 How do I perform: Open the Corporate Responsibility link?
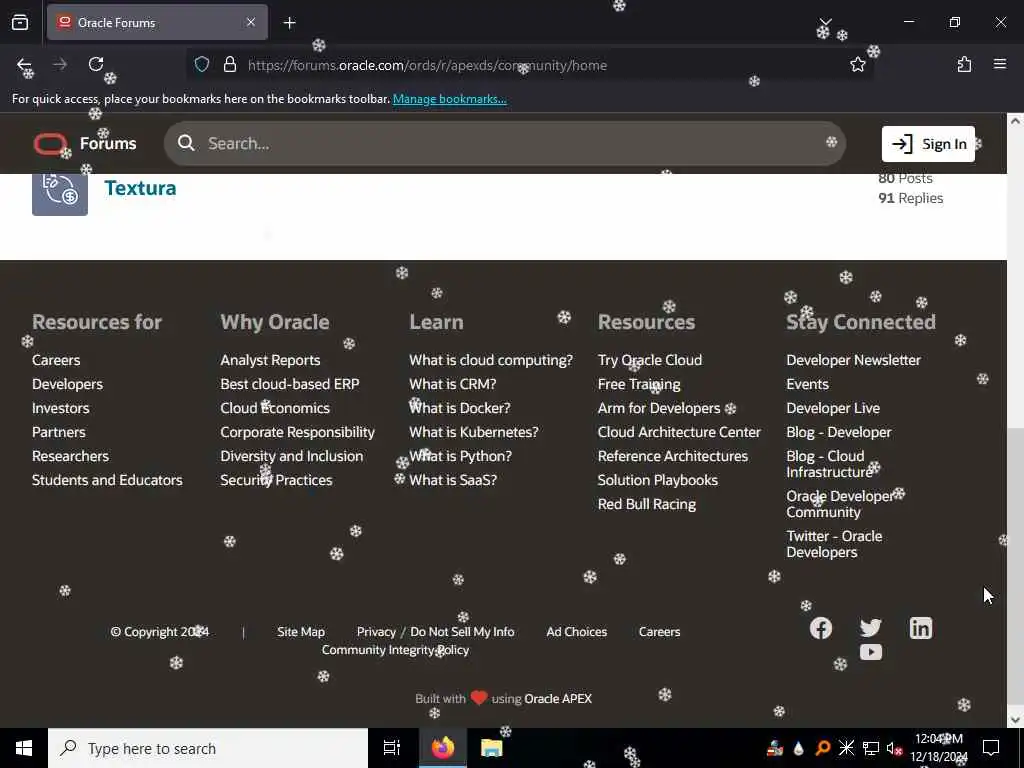(x=298, y=432)
